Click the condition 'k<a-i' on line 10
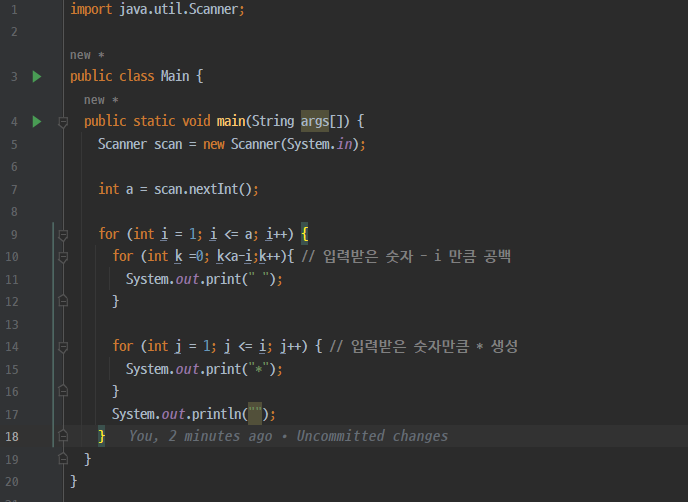Image resolution: width=688 pixels, height=502 pixels. pyautogui.click(x=234, y=256)
